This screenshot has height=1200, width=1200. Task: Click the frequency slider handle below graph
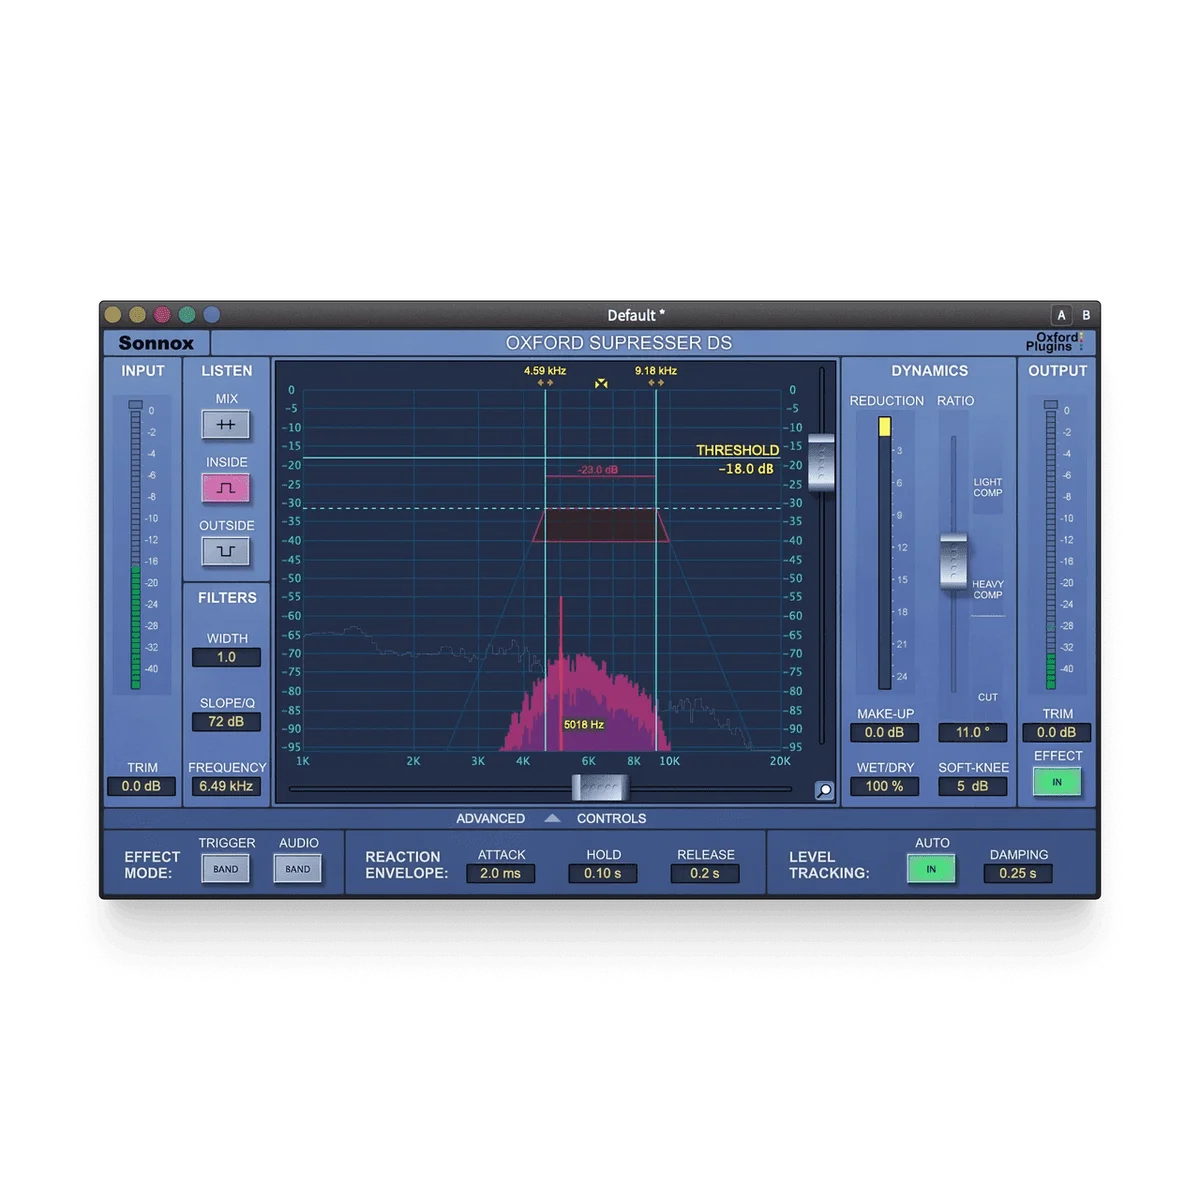(600, 788)
